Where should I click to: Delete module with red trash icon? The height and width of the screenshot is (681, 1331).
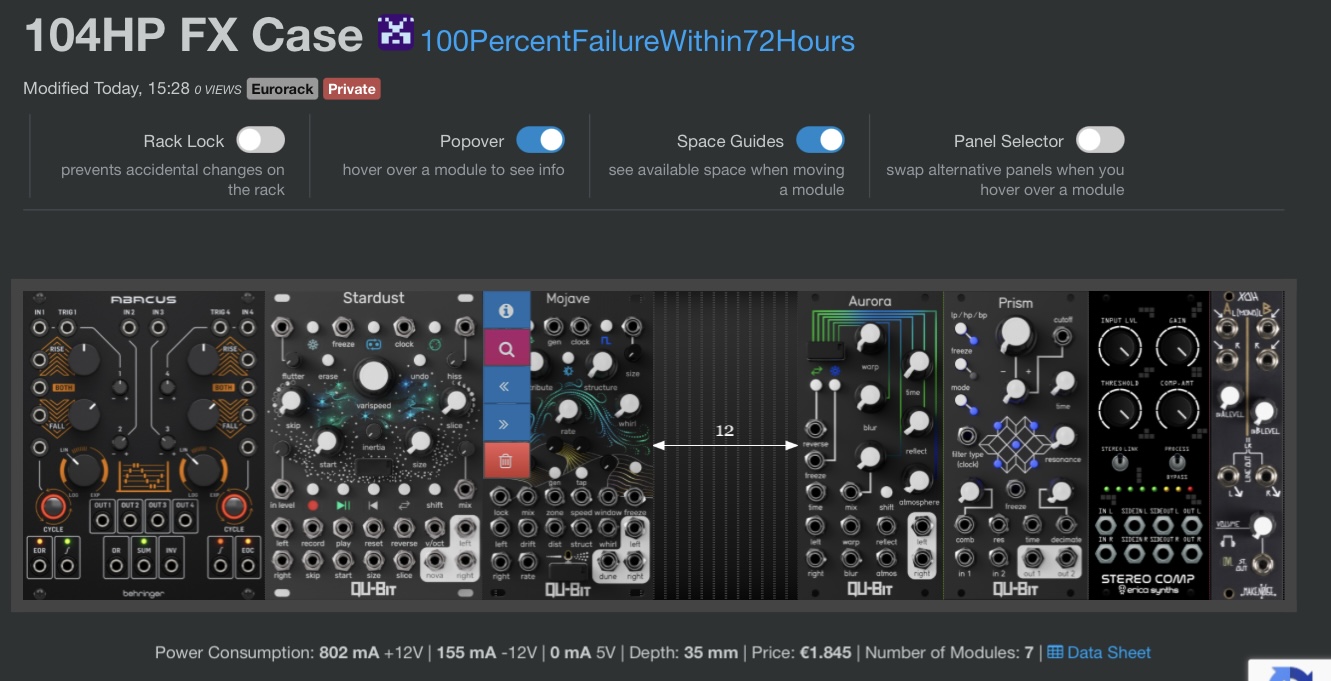[506, 460]
